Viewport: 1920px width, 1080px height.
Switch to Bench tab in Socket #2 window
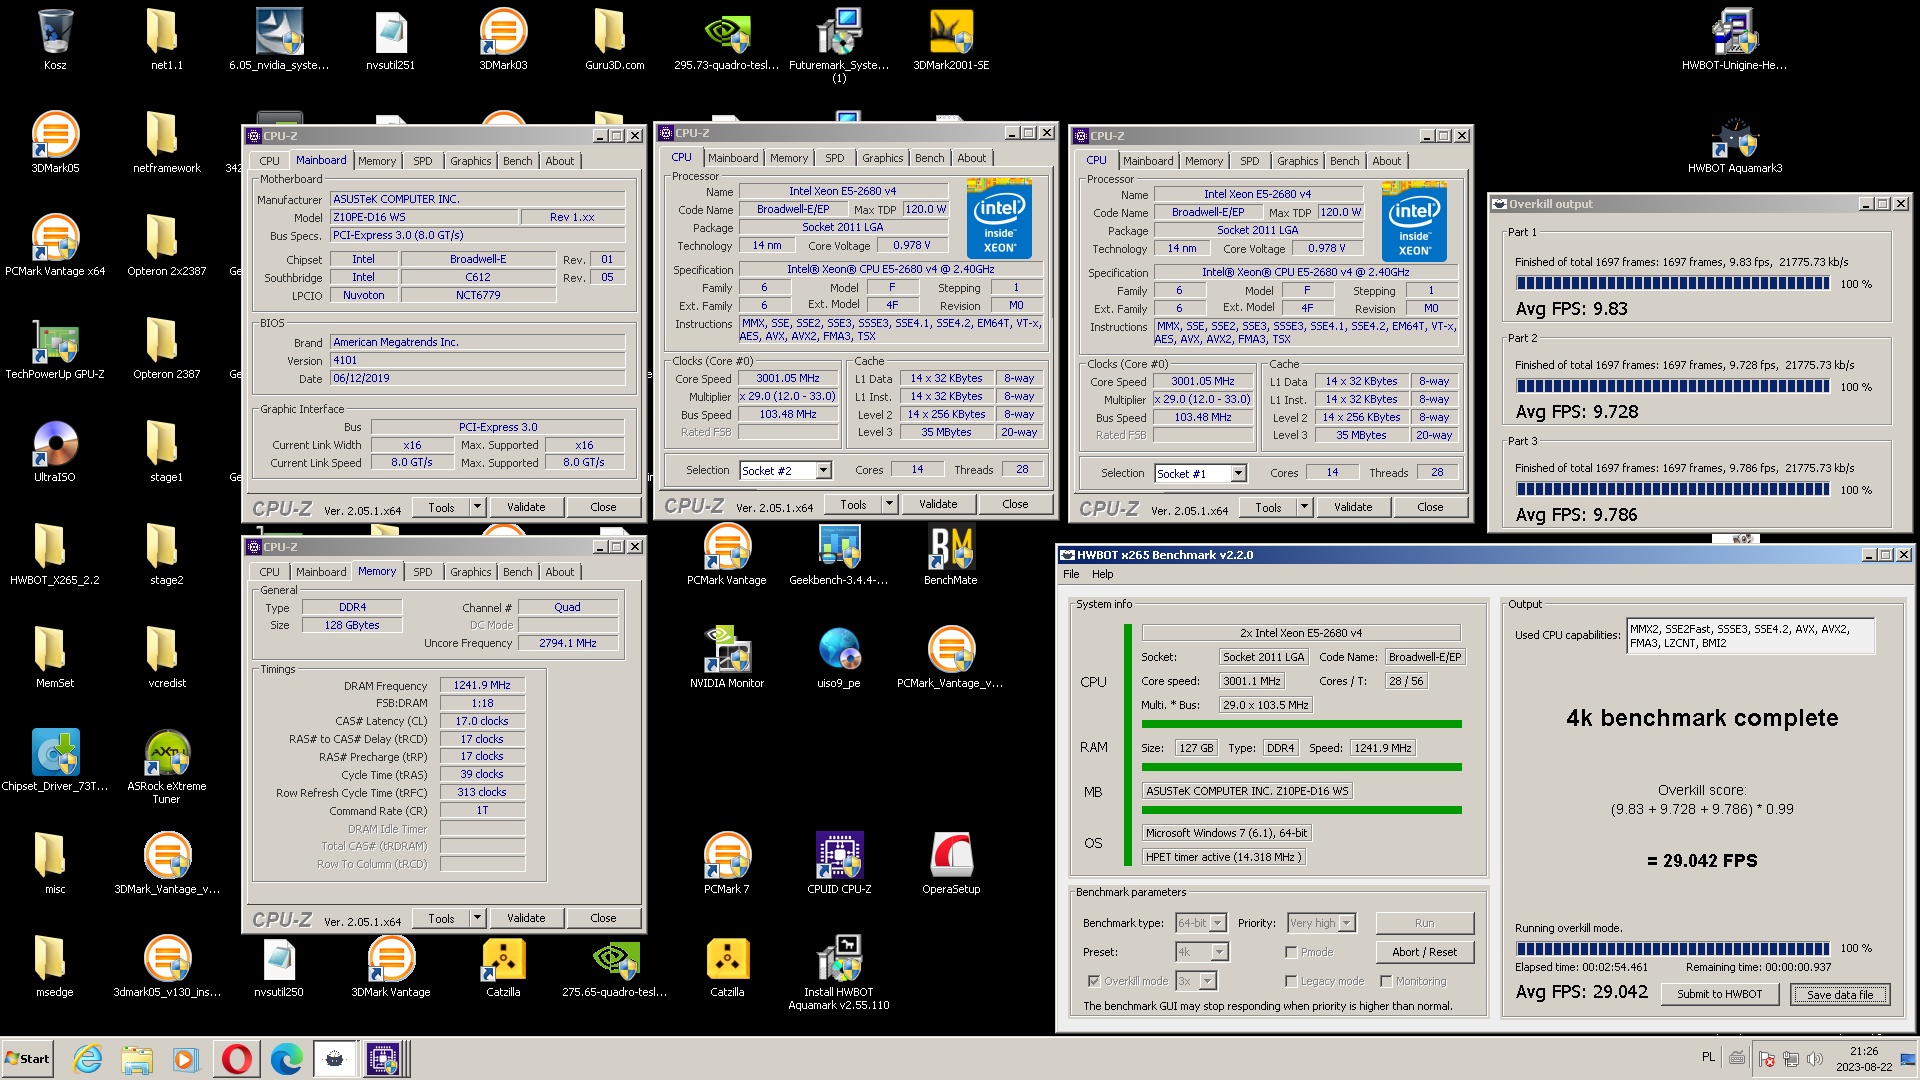(929, 158)
